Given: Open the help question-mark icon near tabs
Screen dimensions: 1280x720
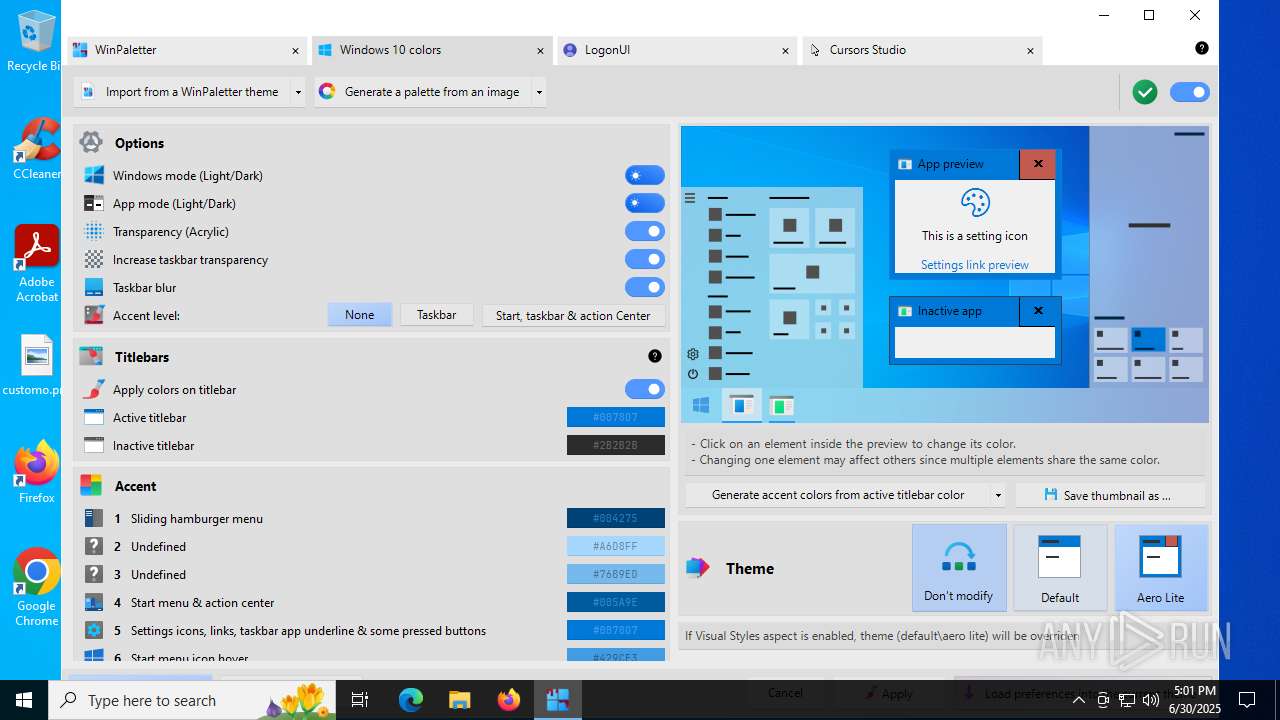Looking at the screenshot, I should click(1201, 48).
